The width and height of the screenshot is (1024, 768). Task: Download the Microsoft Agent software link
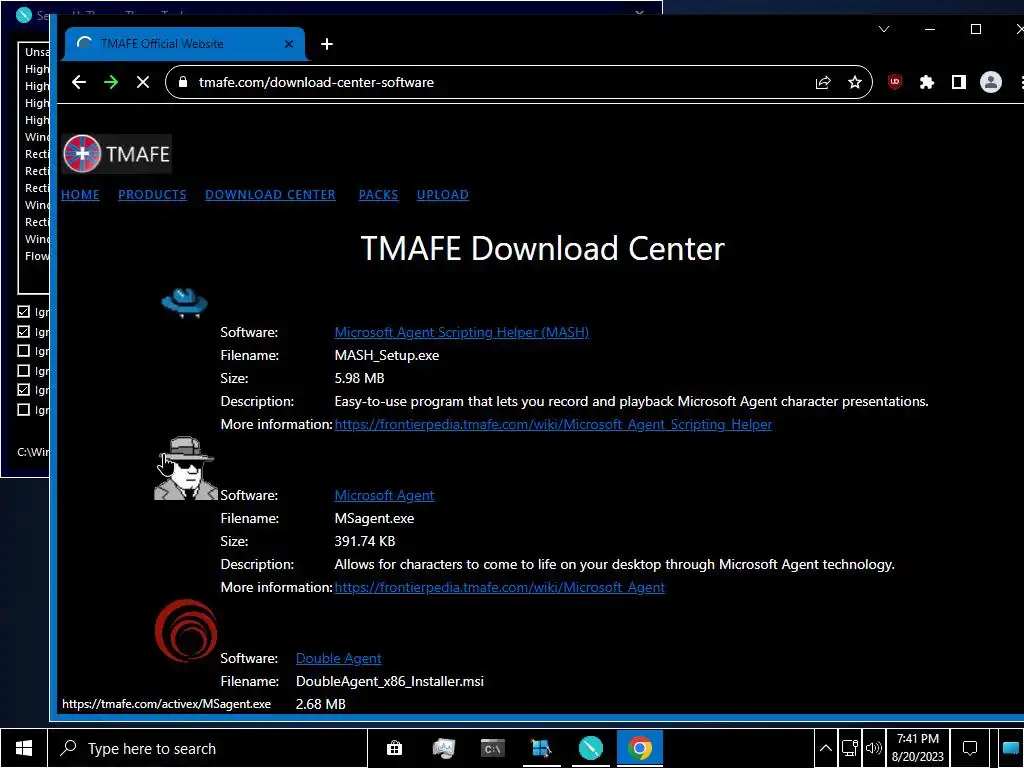[384, 495]
